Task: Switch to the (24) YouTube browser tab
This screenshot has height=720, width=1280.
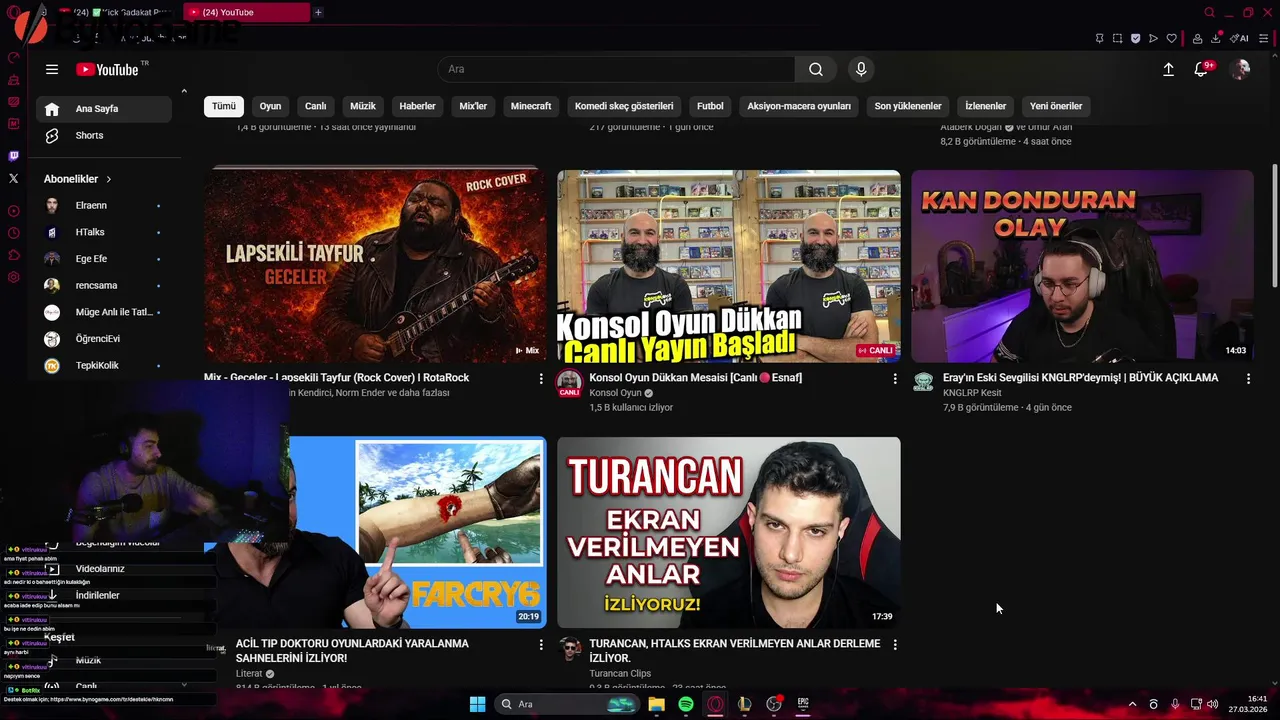Action: 247,12
